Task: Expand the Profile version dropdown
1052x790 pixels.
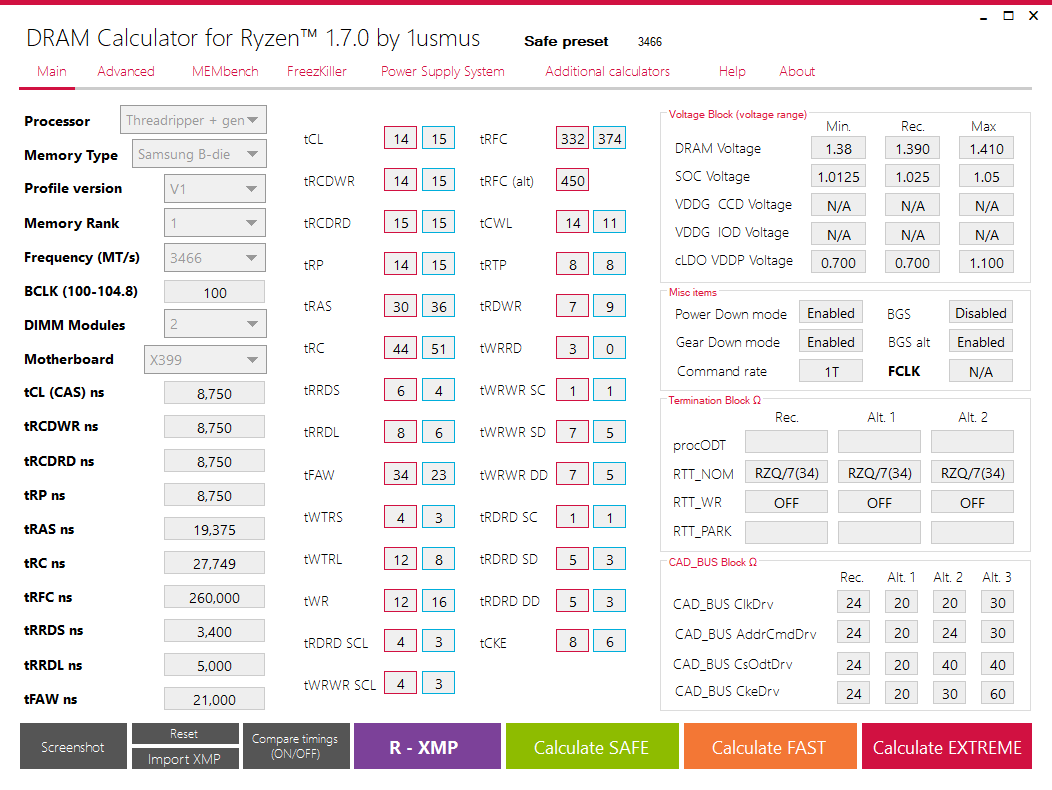Action: (215, 189)
